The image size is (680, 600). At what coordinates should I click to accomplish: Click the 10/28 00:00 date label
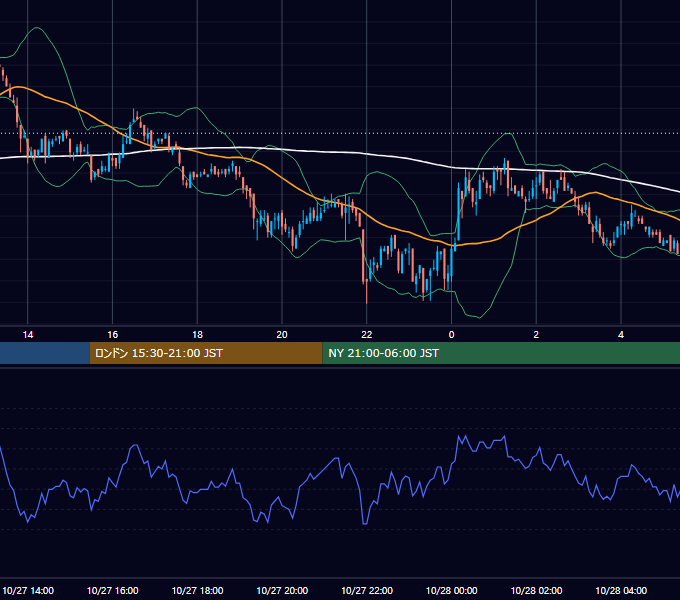[x=451, y=590]
